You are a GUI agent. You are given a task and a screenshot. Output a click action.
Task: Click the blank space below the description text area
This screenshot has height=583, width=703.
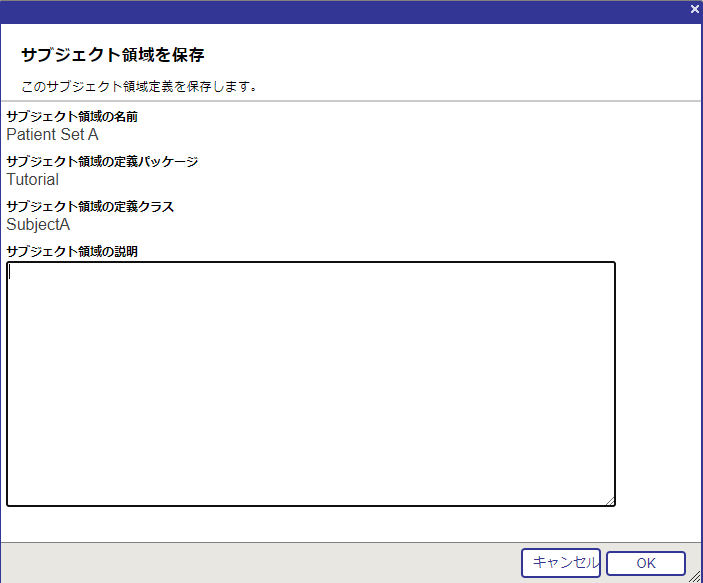[x=310, y=524]
